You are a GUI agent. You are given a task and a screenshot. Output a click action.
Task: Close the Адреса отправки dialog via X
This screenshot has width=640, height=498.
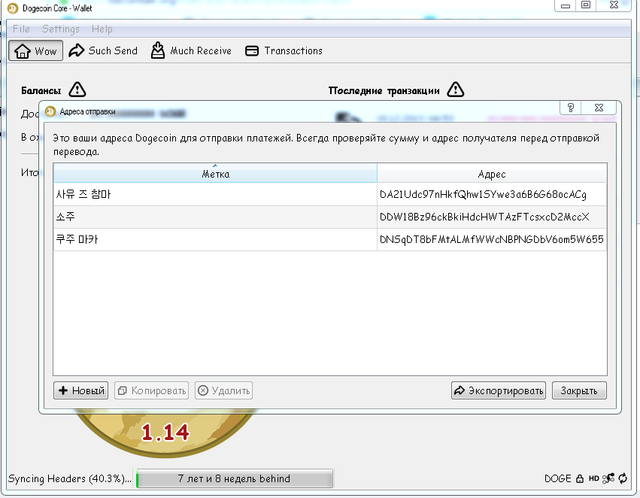click(599, 107)
